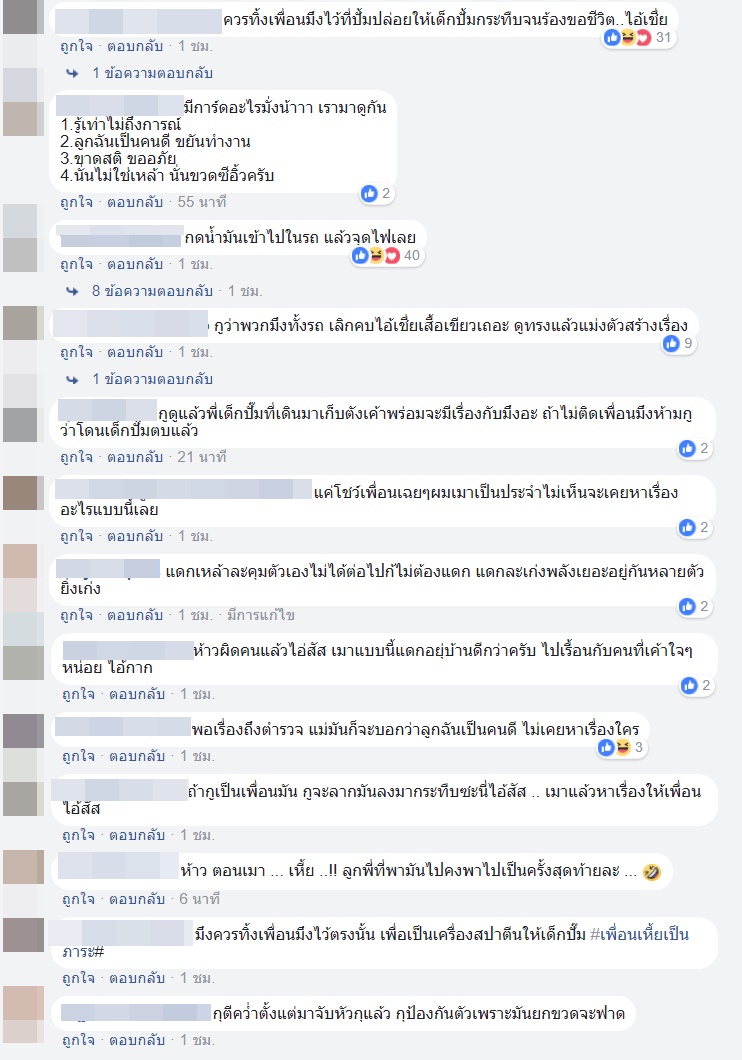Click like icon showing 9 reactions
This screenshot has height=1060, width=742.
click(x=671, y=343)
